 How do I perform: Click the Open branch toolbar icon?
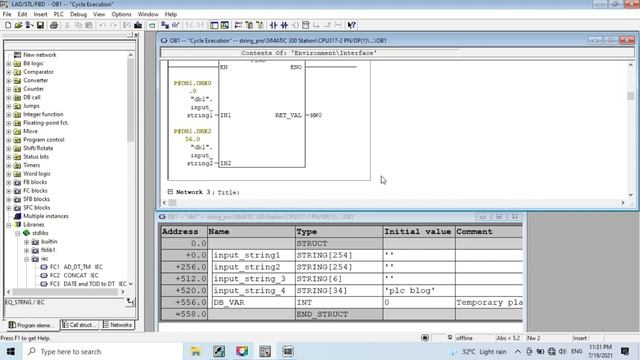tap(316, 25)
